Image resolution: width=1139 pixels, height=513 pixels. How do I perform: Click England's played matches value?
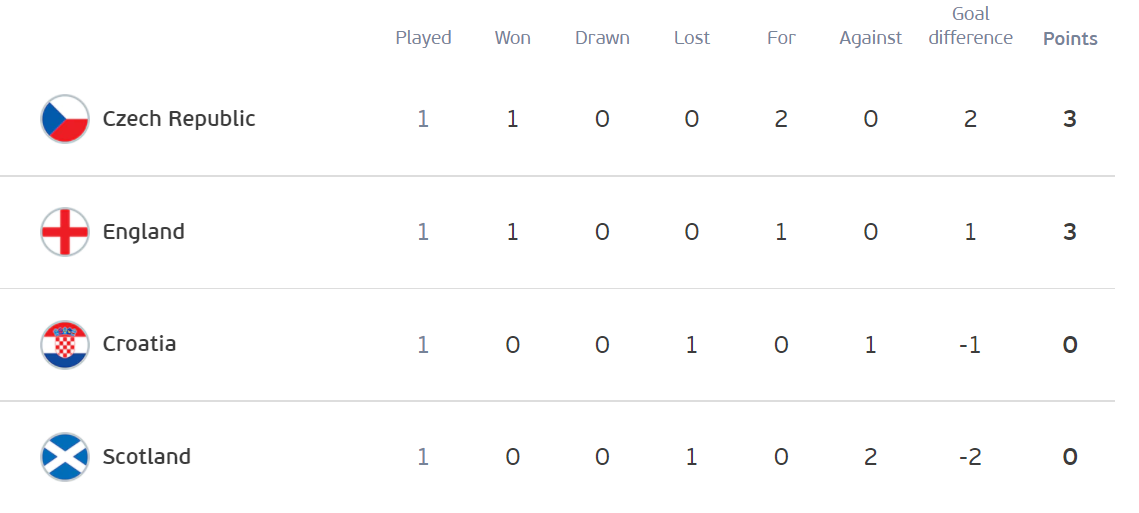[x=423, y=232]
